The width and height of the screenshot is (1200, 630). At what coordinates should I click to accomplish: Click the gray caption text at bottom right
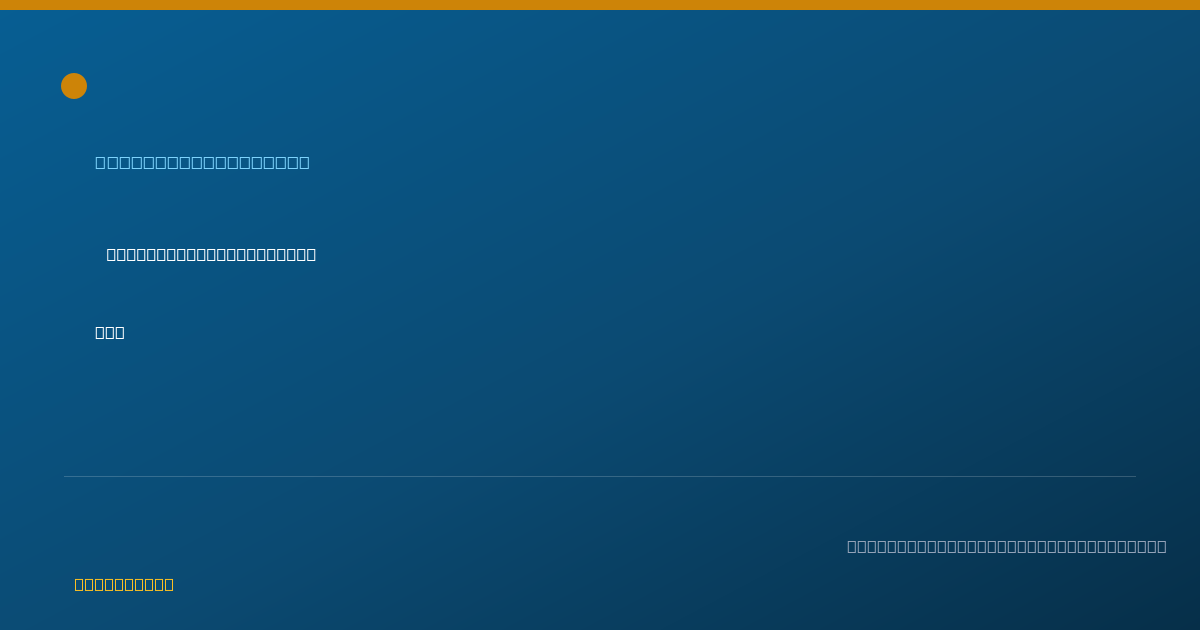click(1006, 546)
